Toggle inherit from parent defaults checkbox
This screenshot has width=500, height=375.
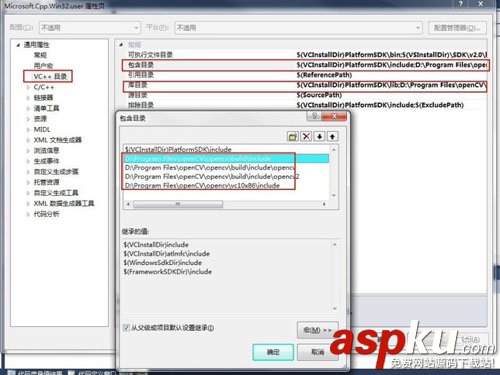point(126,328)
